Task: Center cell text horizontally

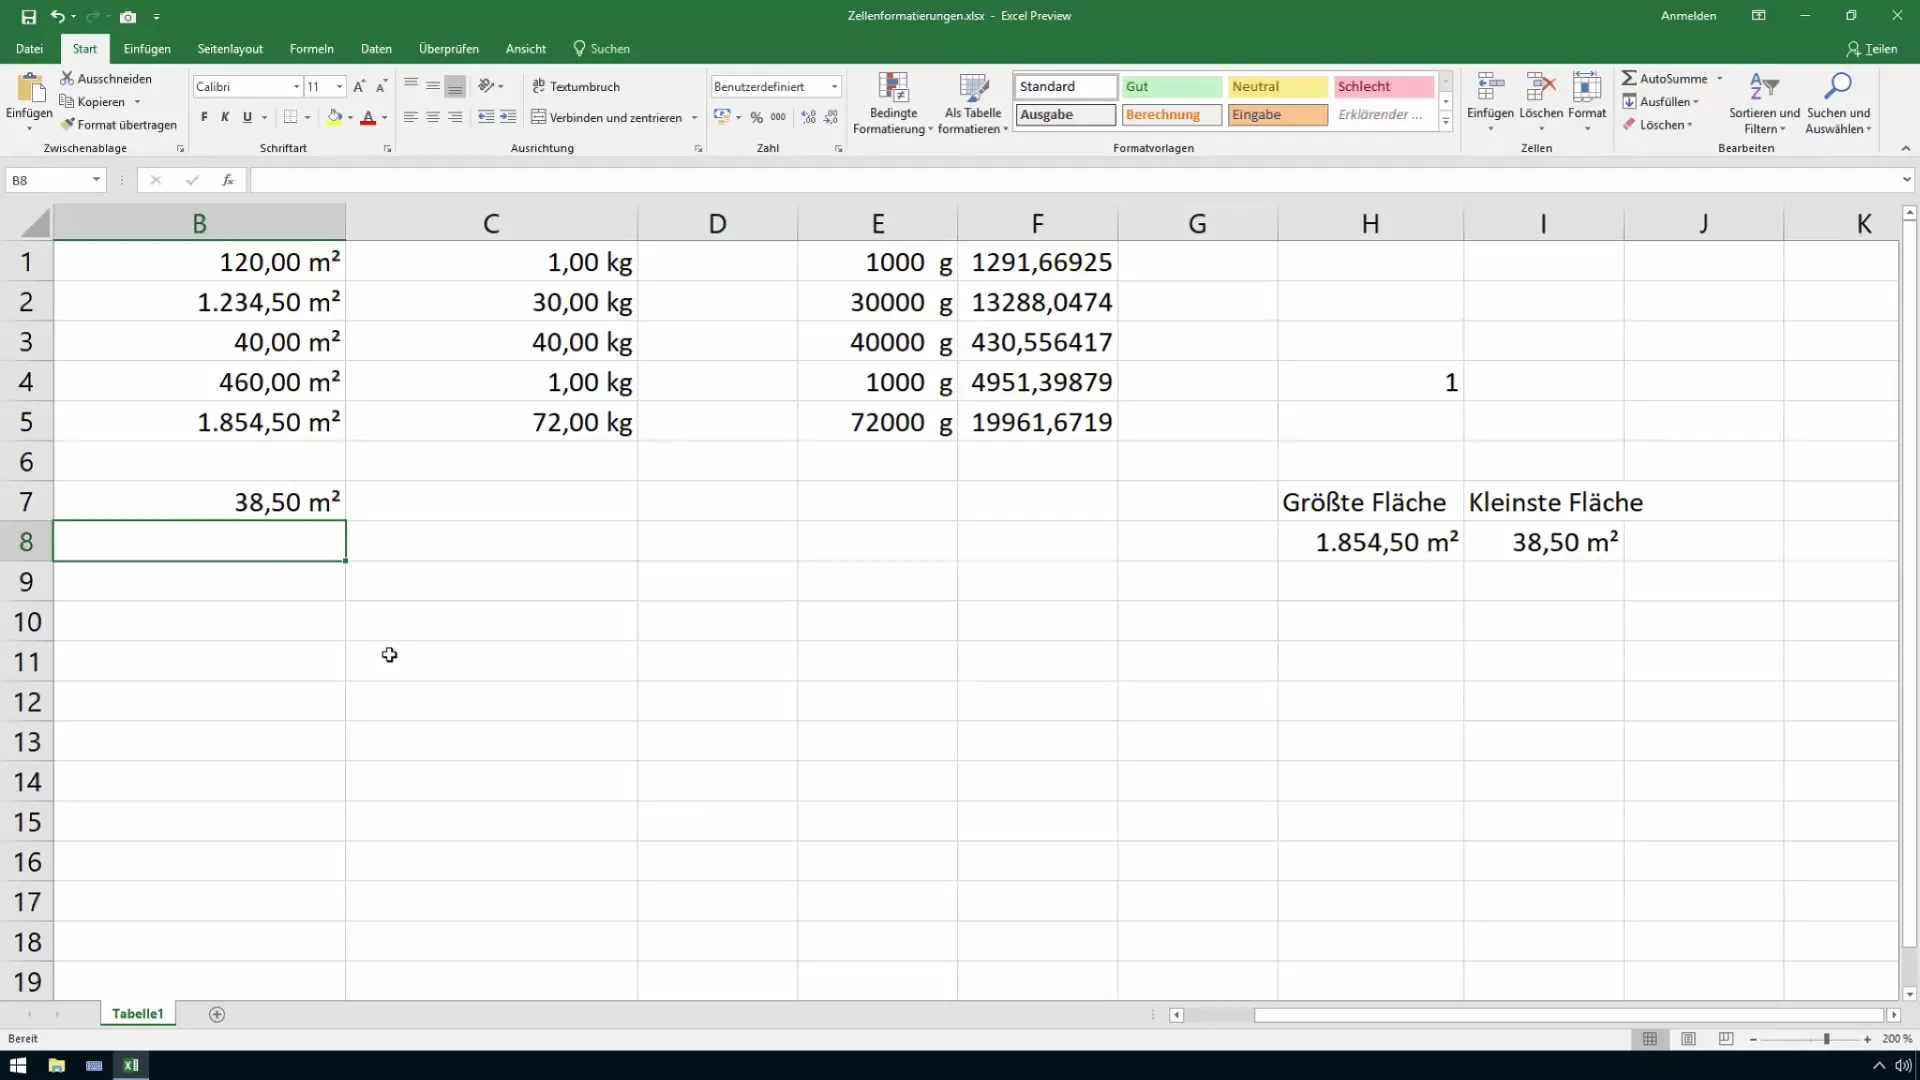Action: tap(432, 117)
